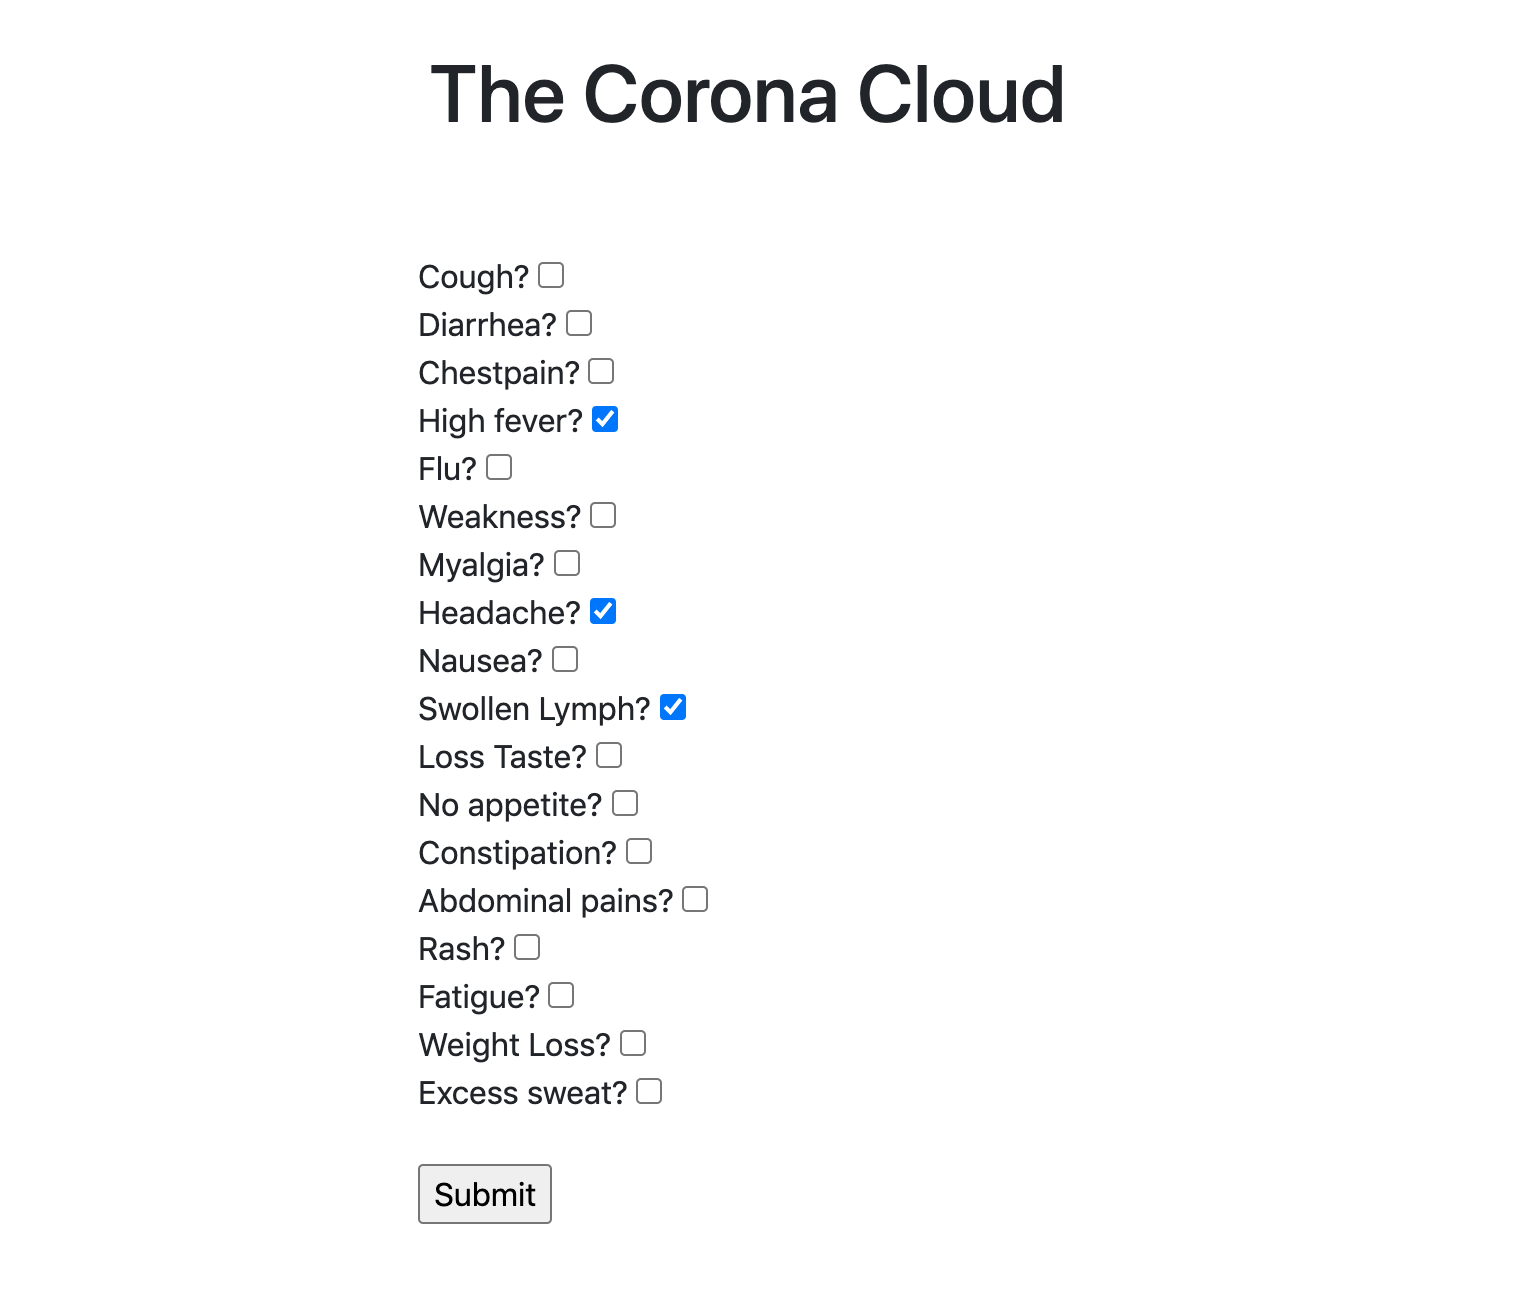
Task: Select the Abdominal pains checkbox
Action: pos(695,899)
